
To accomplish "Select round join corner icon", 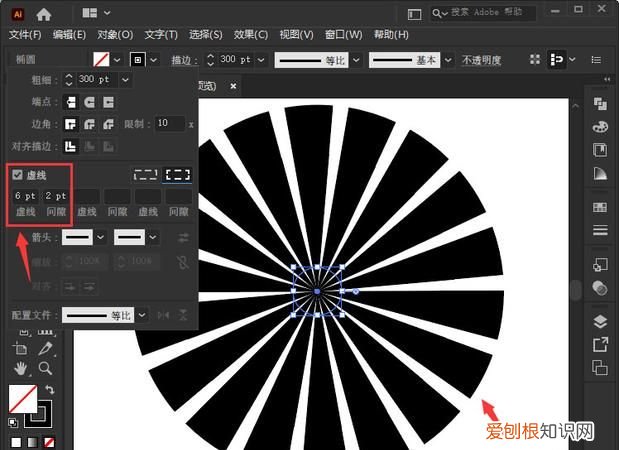I will [89, 125].
